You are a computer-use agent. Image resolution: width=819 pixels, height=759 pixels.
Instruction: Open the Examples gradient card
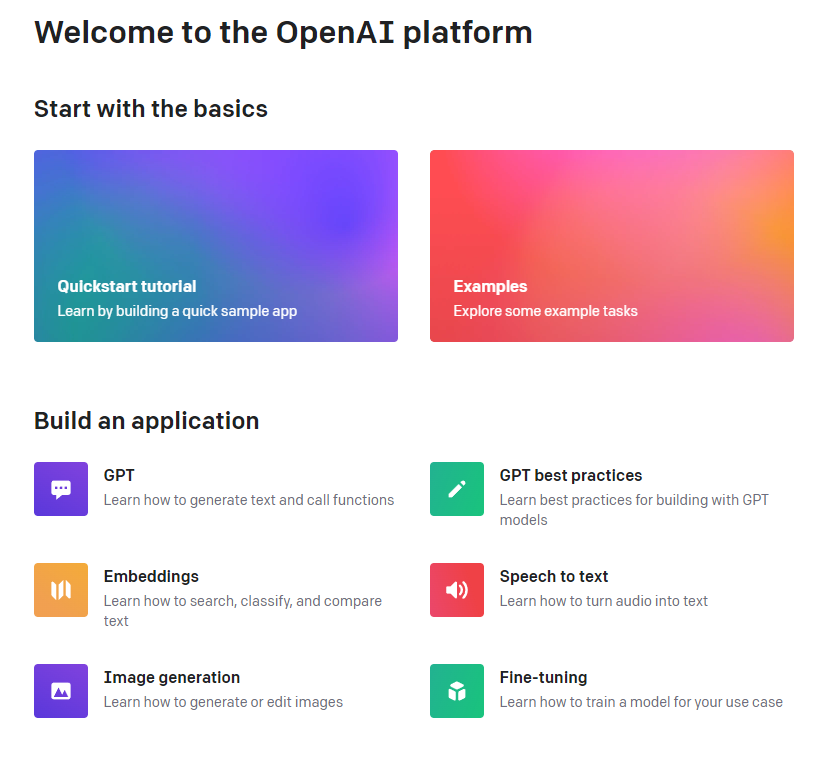click(612, 246)
